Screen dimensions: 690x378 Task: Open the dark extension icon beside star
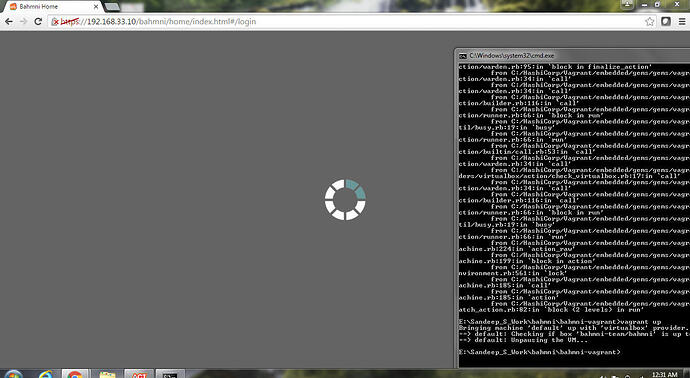pos(666,22)
